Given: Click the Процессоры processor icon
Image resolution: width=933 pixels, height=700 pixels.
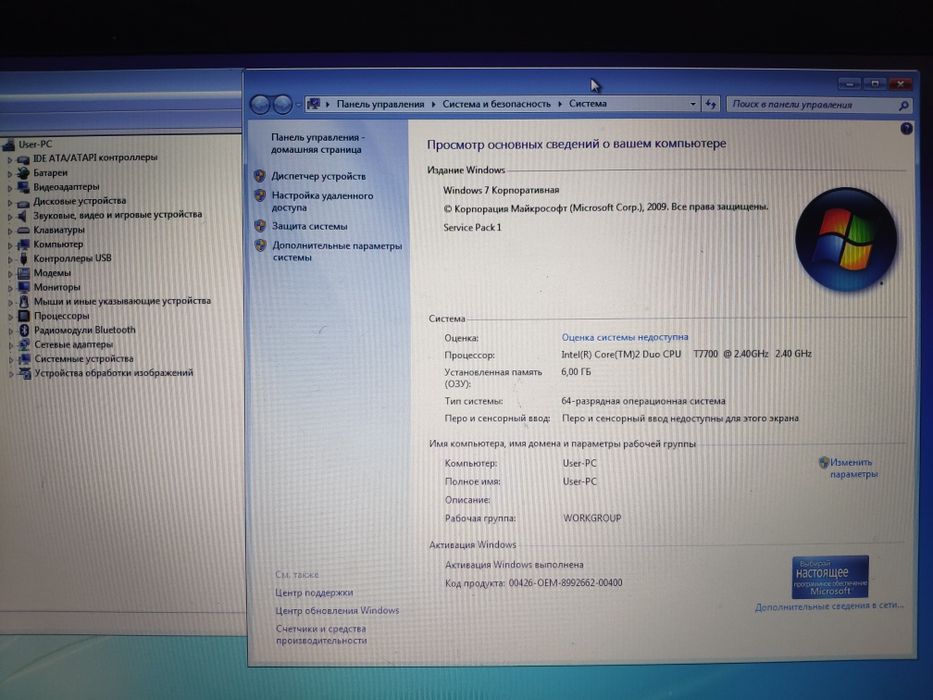Looking at the screenshot, I should pyautogui.click(x=23, y=316).
